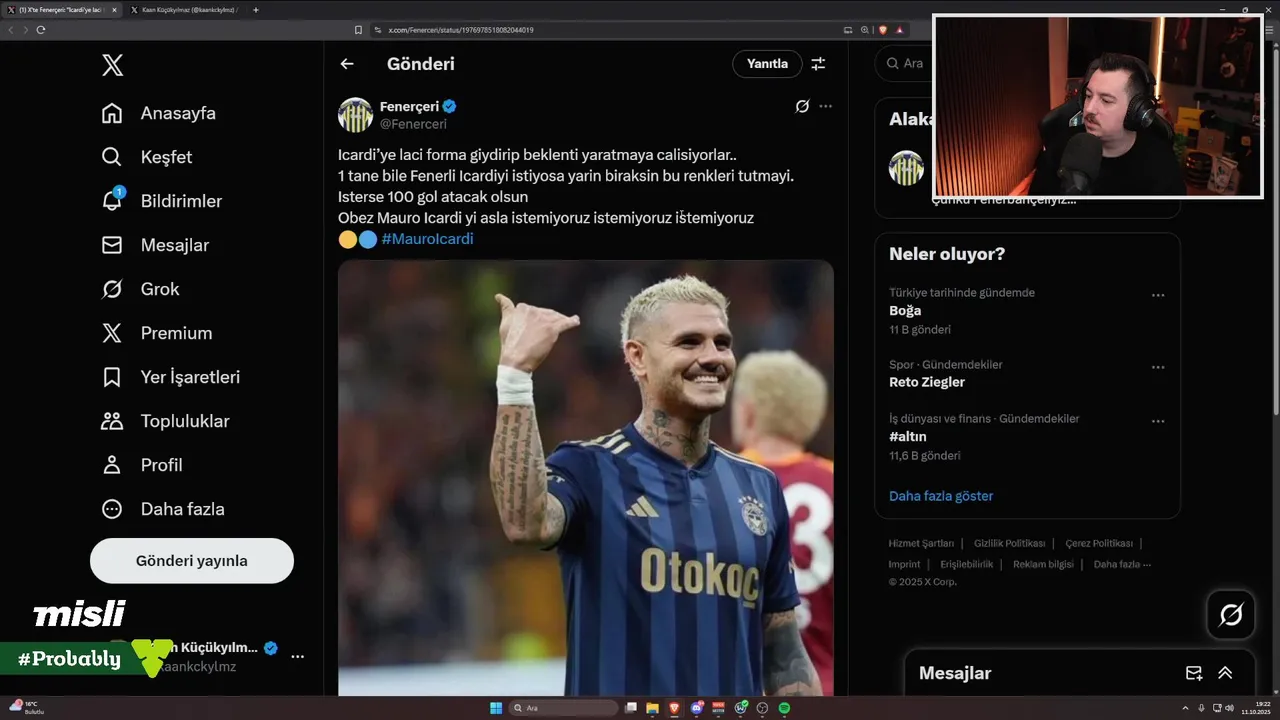Viewport: 1280px width, 720px height.
Task: Open the post's Icardi photo
Action: [x=586, y=478]
